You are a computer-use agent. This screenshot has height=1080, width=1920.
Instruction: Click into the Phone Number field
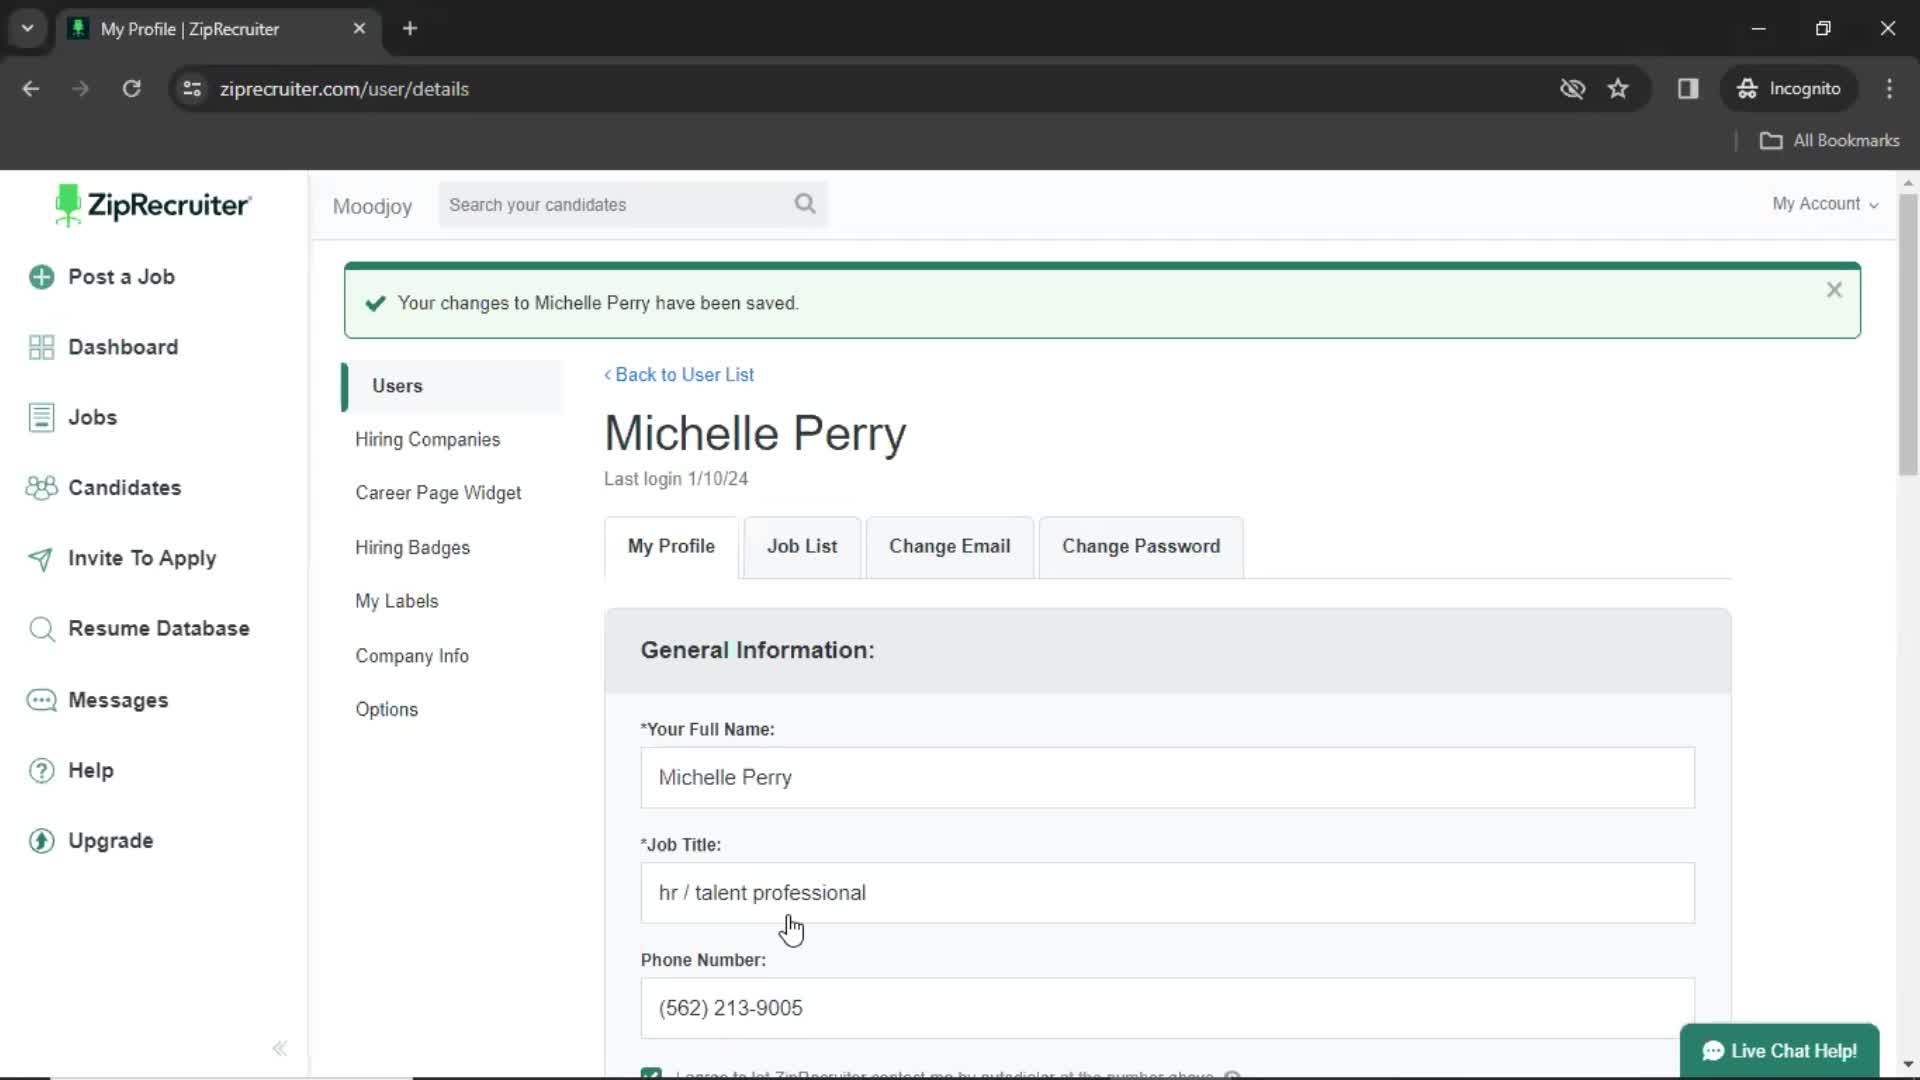click(x=1167, y=1008)
